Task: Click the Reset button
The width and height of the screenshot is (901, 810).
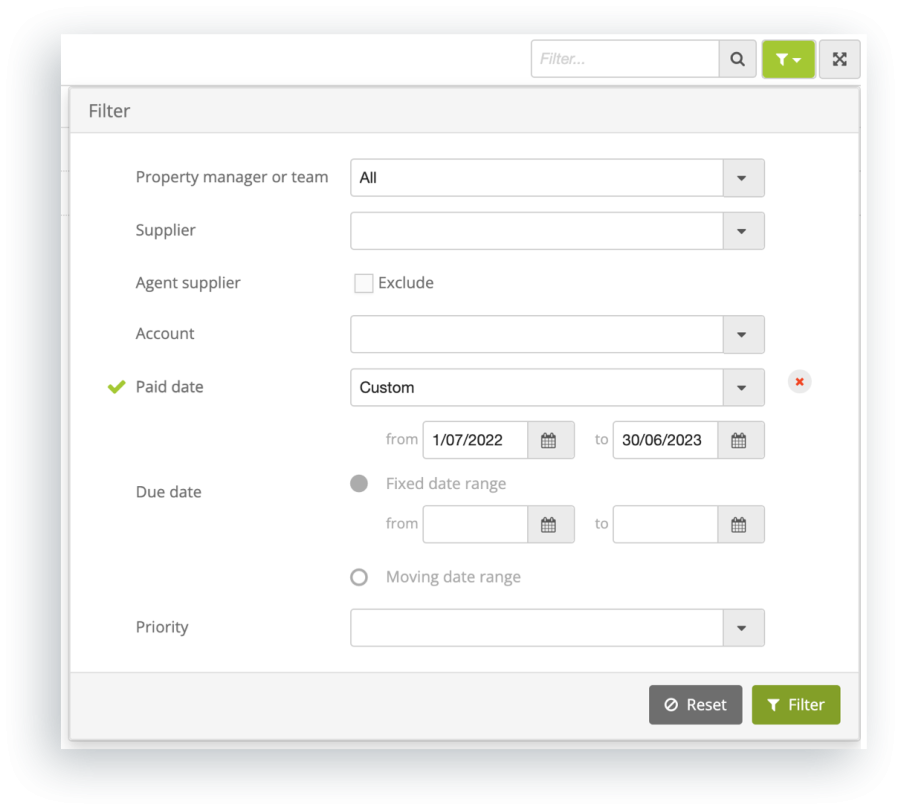Action: (695, 705)
